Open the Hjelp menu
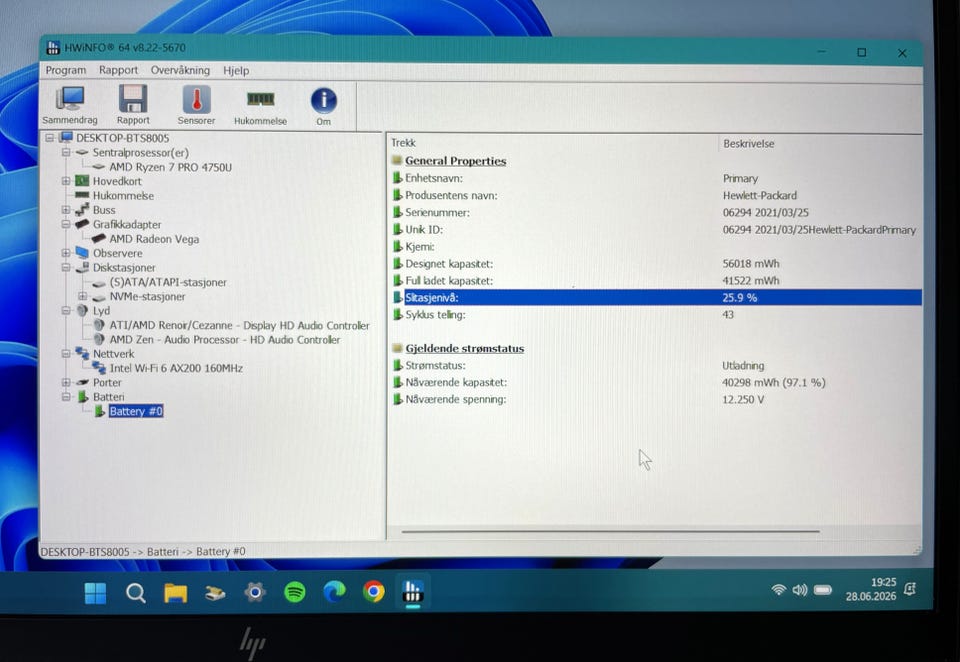 [236, 70]
